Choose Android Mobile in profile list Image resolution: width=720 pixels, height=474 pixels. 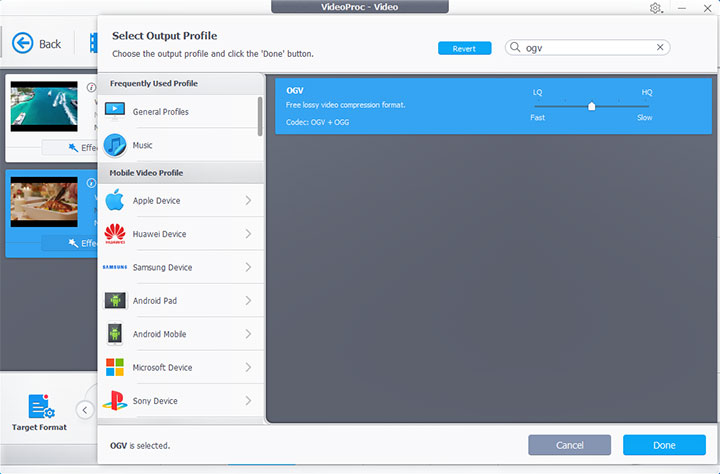click(181, 334)
